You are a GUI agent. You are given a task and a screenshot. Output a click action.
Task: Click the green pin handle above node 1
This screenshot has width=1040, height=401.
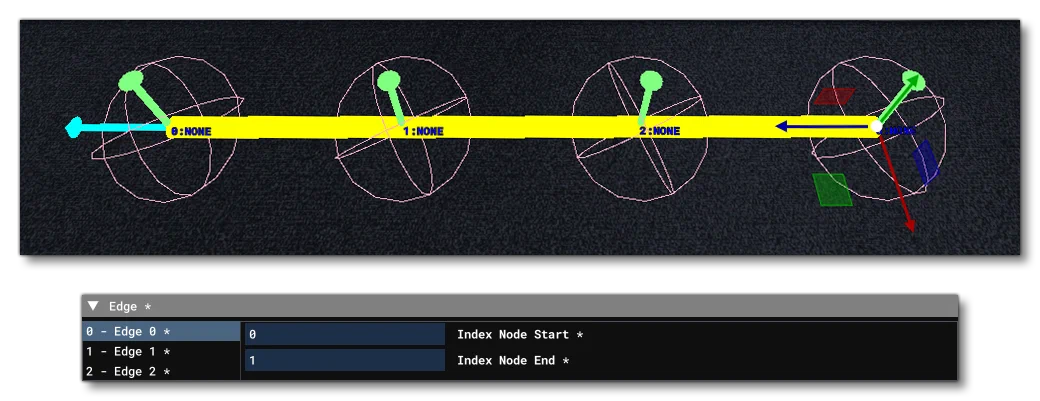389,81
